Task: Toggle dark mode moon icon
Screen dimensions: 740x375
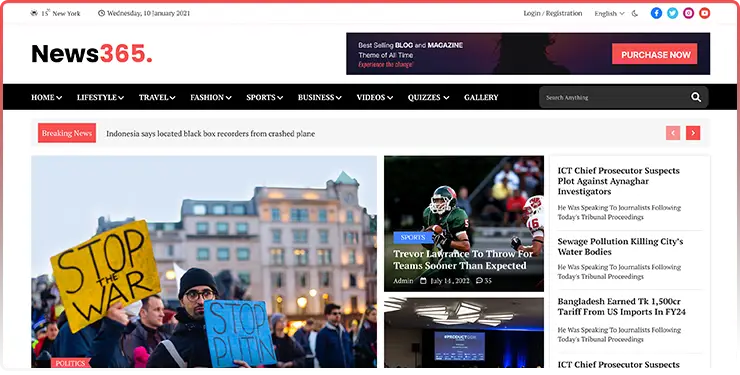Action: [x=635, y=14]
